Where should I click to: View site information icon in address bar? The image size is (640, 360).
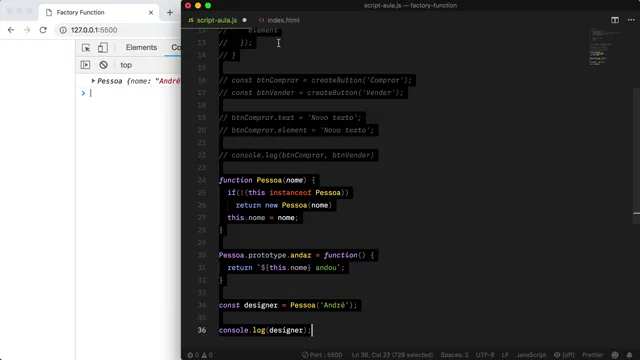[63, 30]
